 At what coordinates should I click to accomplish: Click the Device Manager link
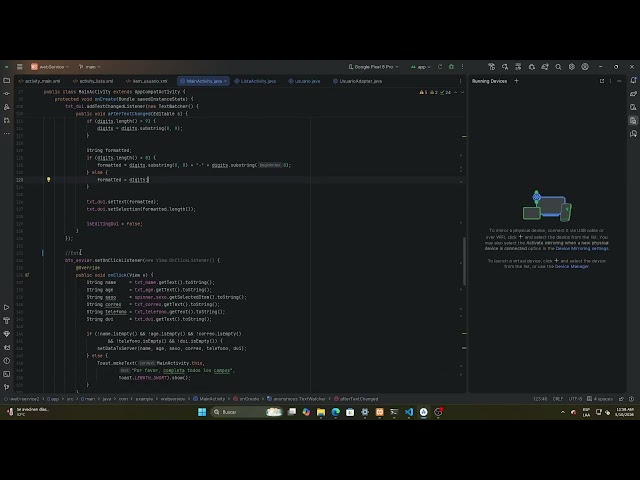pos(571,267)
